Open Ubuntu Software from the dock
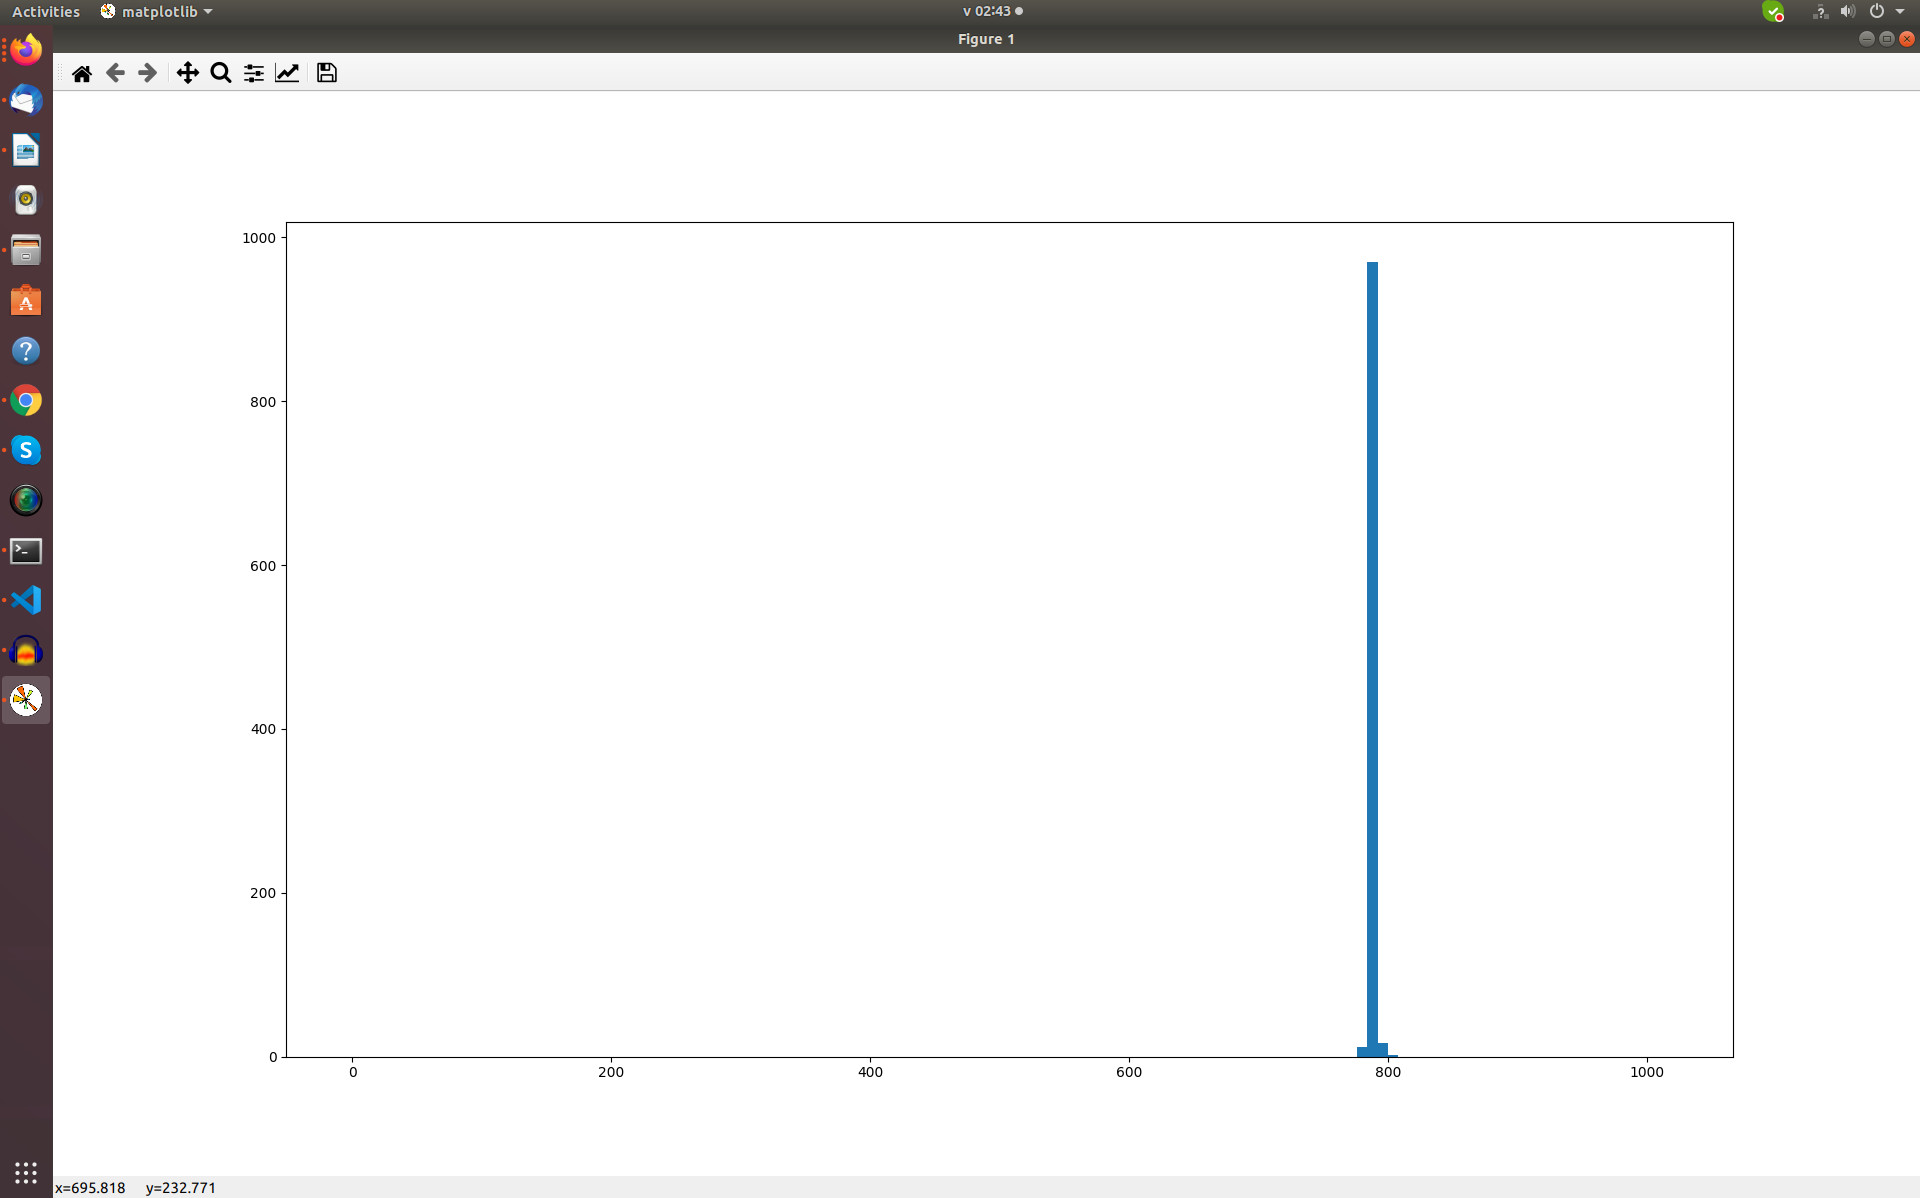This screenshot has height=1198, width=1920. [x=26, y=300]
